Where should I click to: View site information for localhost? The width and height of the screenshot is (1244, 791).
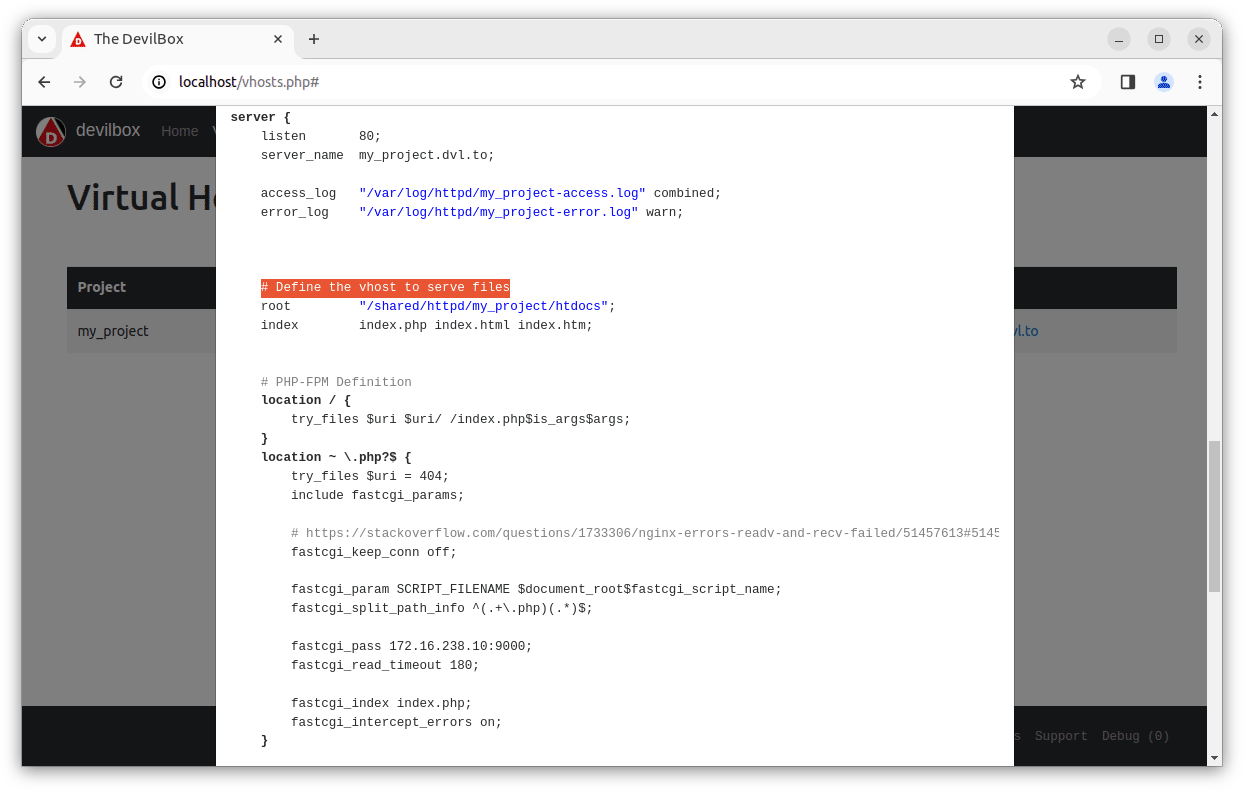click(159, 82)
